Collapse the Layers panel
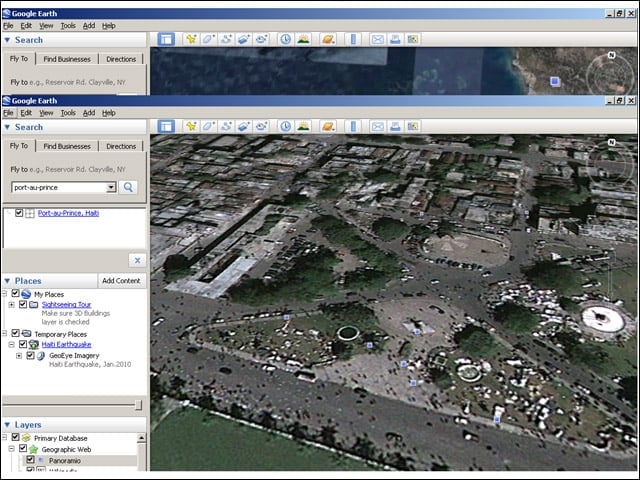 click(x=7, y=425)
